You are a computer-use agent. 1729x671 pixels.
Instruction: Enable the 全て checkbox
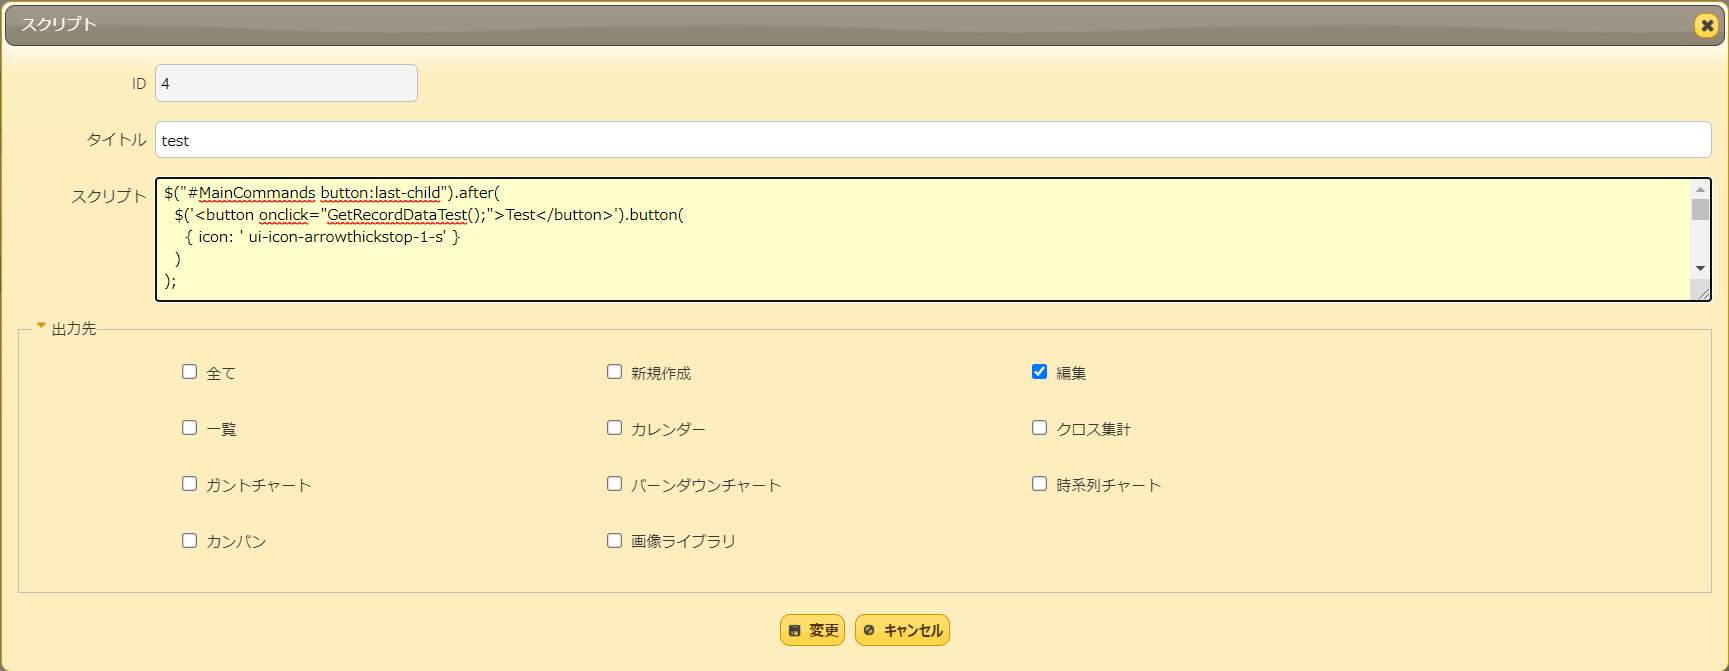(x=189, y=372)
